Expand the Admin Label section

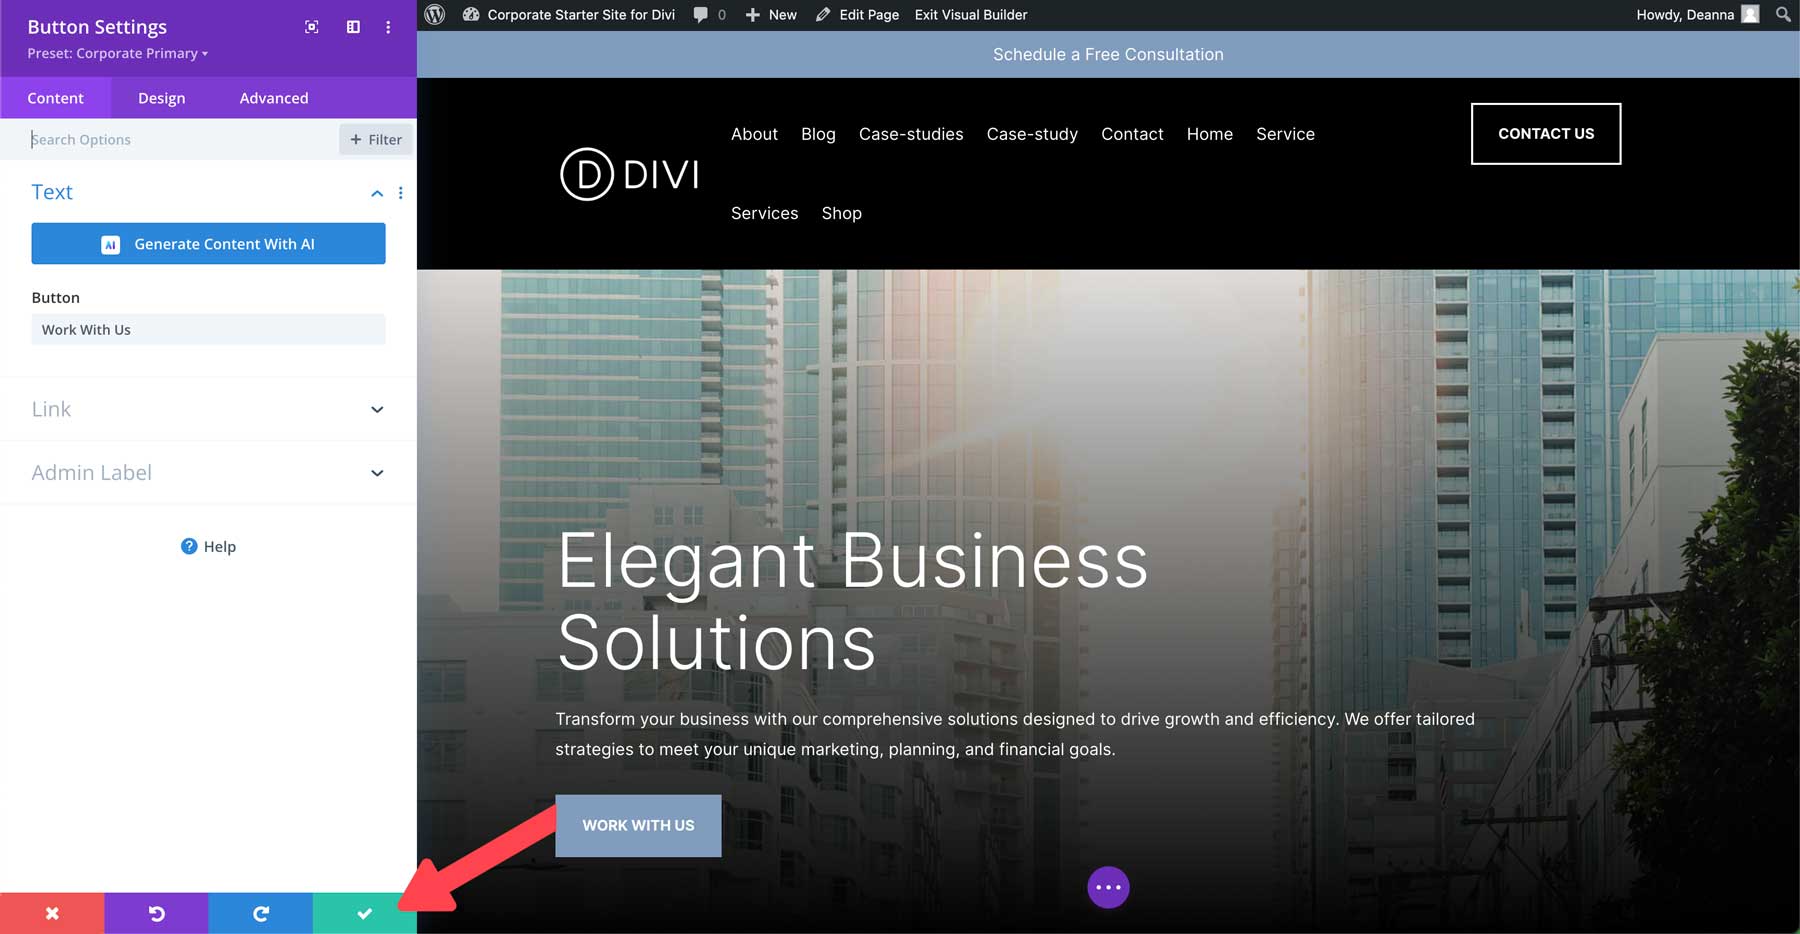(x=377, y=472)
